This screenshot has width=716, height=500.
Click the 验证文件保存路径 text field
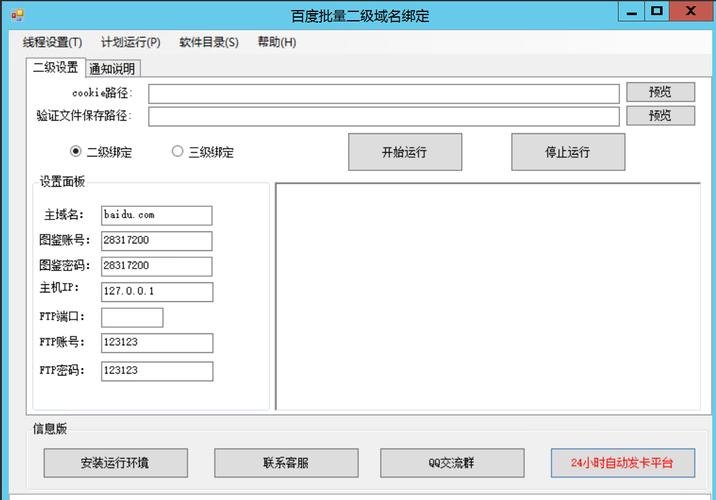(384, 116)
